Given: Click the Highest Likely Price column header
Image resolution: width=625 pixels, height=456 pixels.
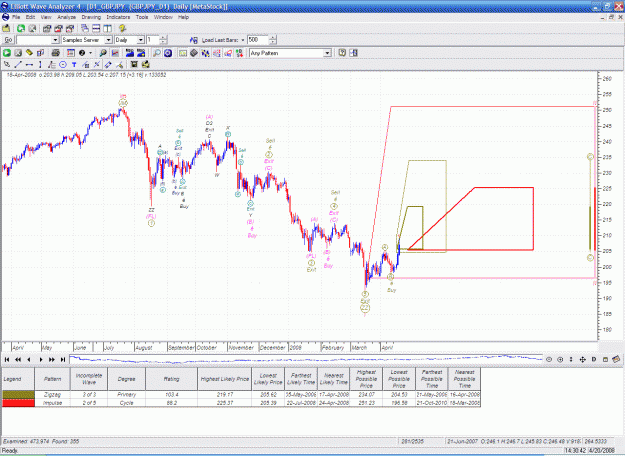Looking at the screenshot, I should (x=225, y=379).
